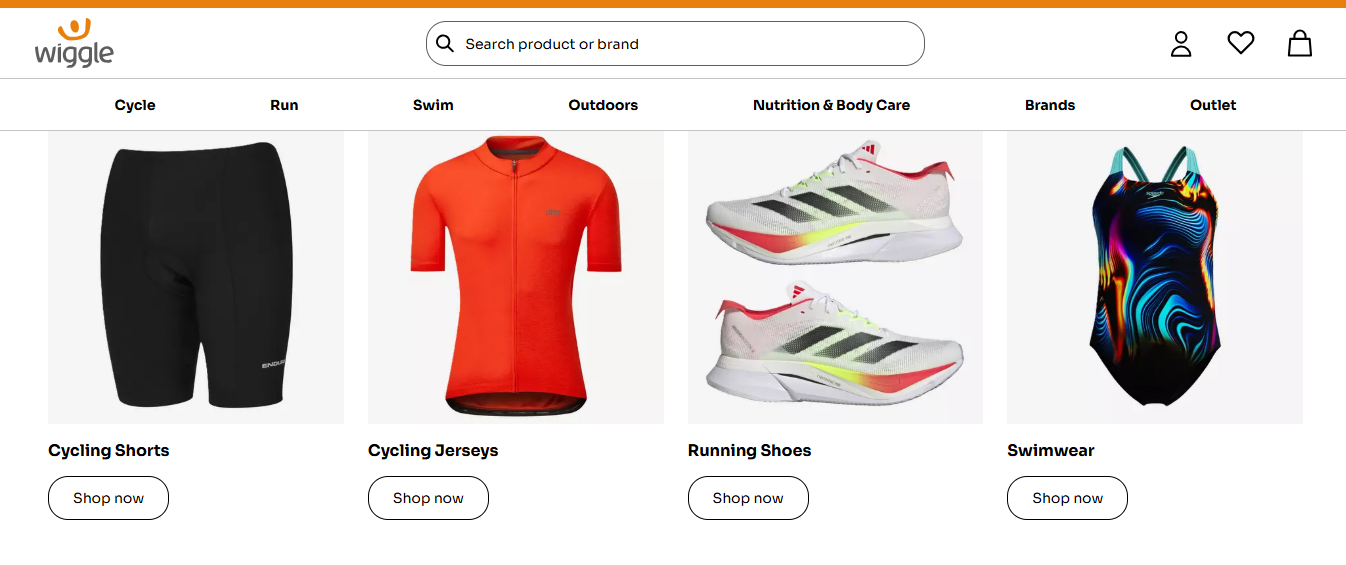Click the Wiggle logo

click(x=74, y=43)
